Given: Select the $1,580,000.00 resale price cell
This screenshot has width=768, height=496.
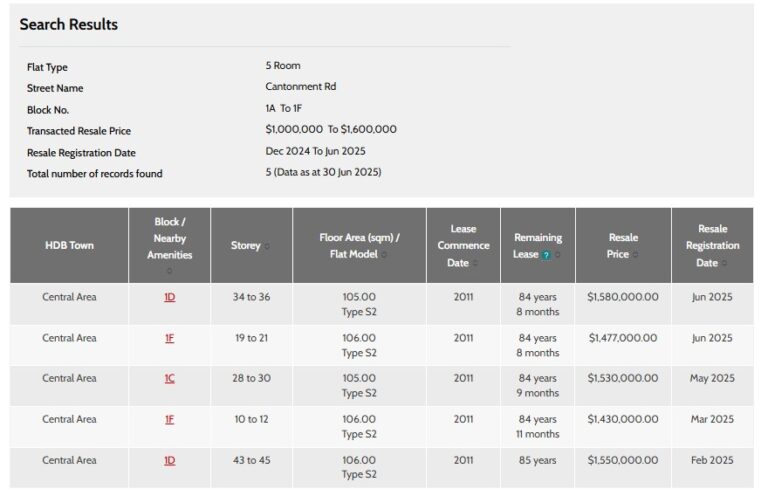Looking at the screenshot, I should (623, 297).
